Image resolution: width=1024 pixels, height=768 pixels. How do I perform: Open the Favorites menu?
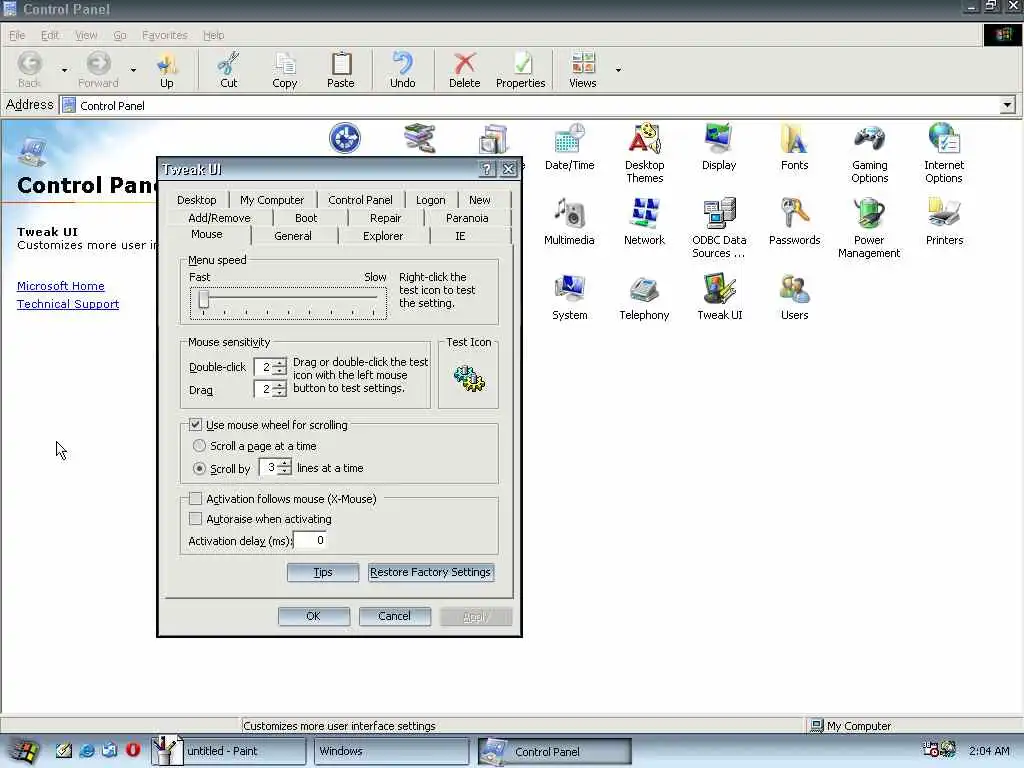[x=165, y=35]
